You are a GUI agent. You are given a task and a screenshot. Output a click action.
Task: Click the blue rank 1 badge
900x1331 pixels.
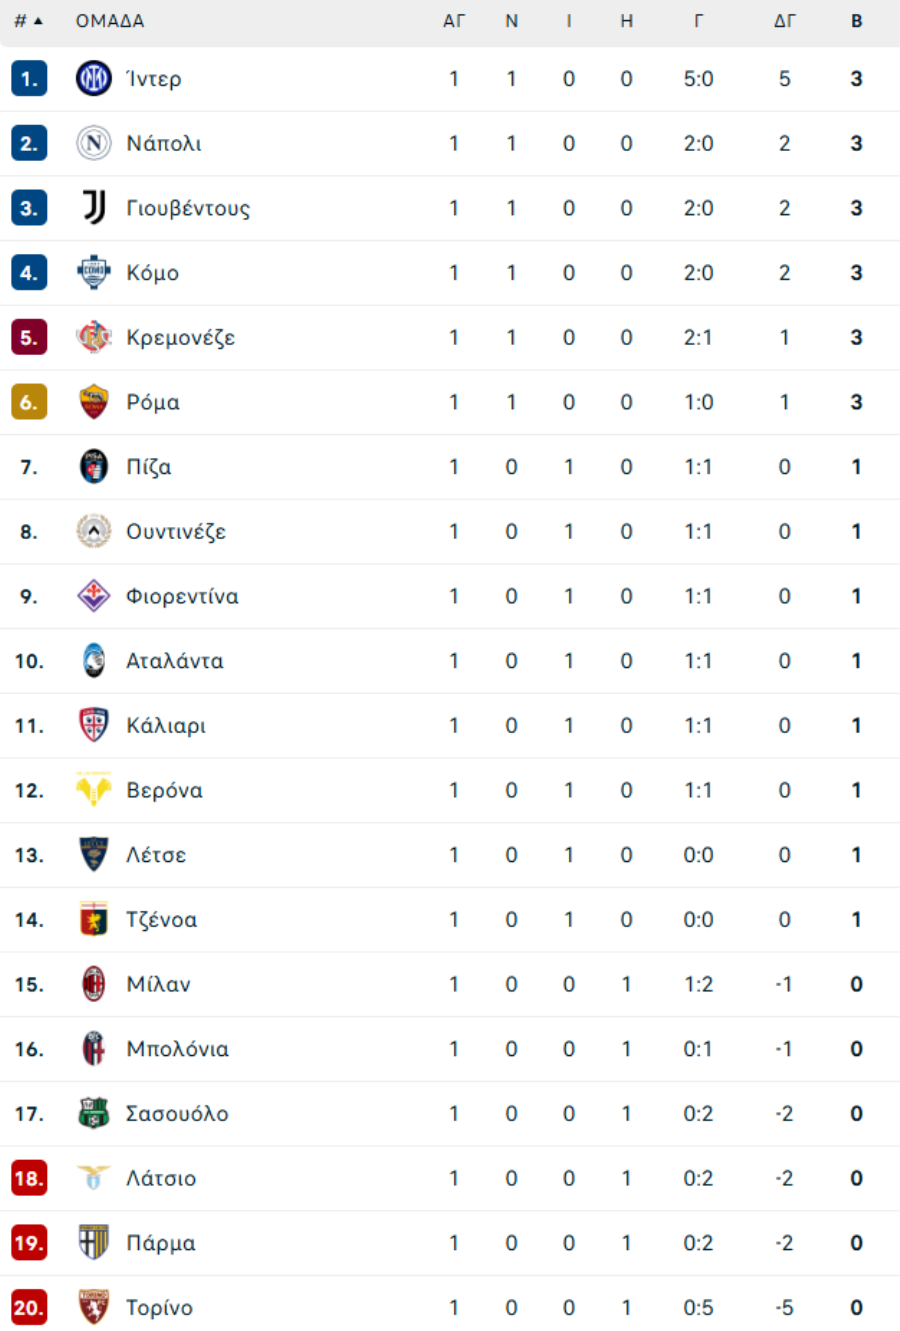tap(29, 79)
